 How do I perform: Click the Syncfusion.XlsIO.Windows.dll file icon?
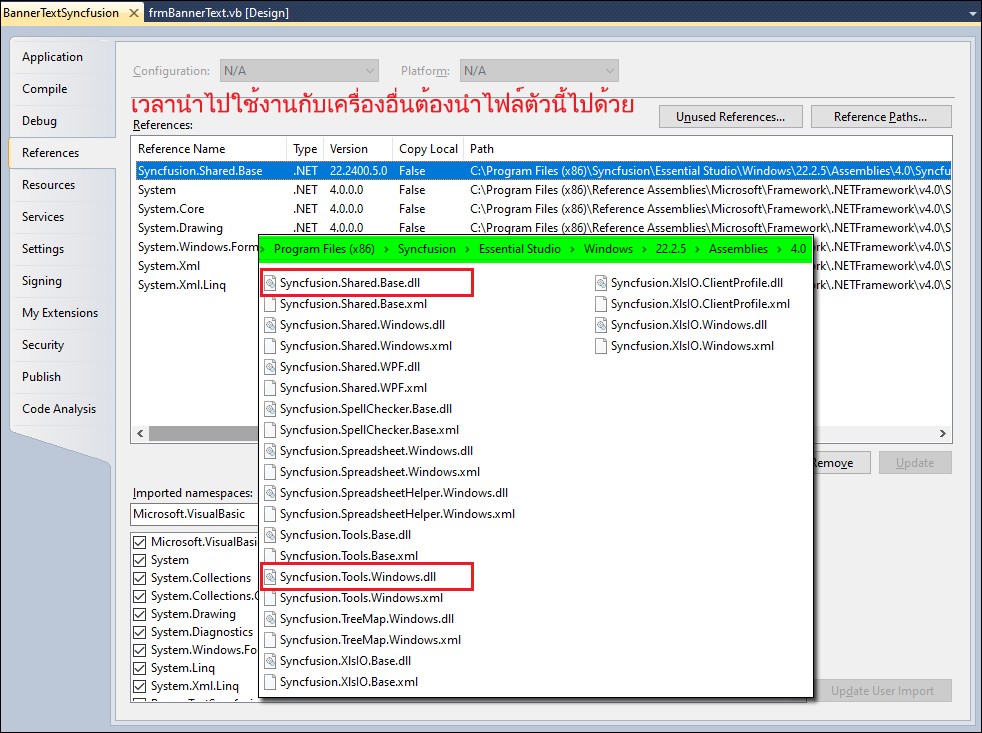(x=601, y=325)
